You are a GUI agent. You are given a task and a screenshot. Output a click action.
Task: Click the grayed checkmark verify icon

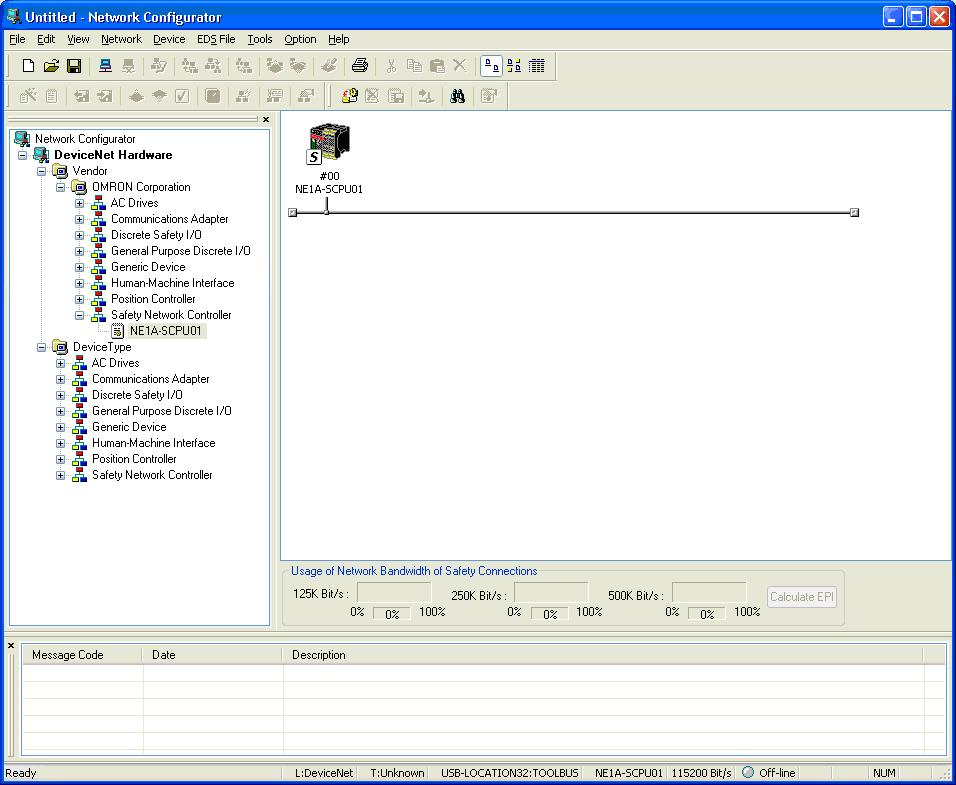182,96
